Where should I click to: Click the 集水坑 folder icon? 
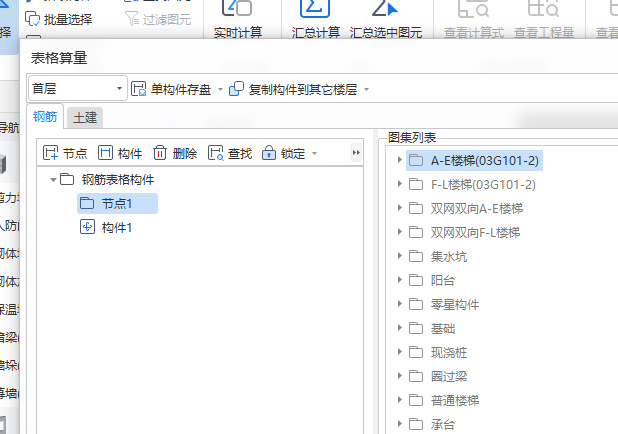point(416,256)
